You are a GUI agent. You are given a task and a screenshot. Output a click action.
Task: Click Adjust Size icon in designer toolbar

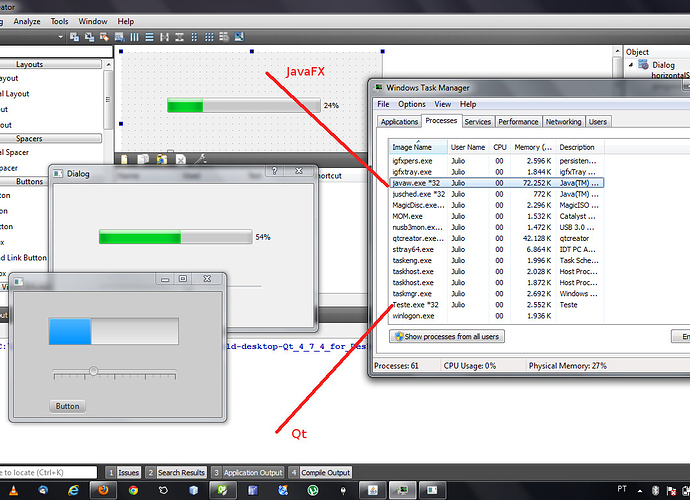pos(239,37)
